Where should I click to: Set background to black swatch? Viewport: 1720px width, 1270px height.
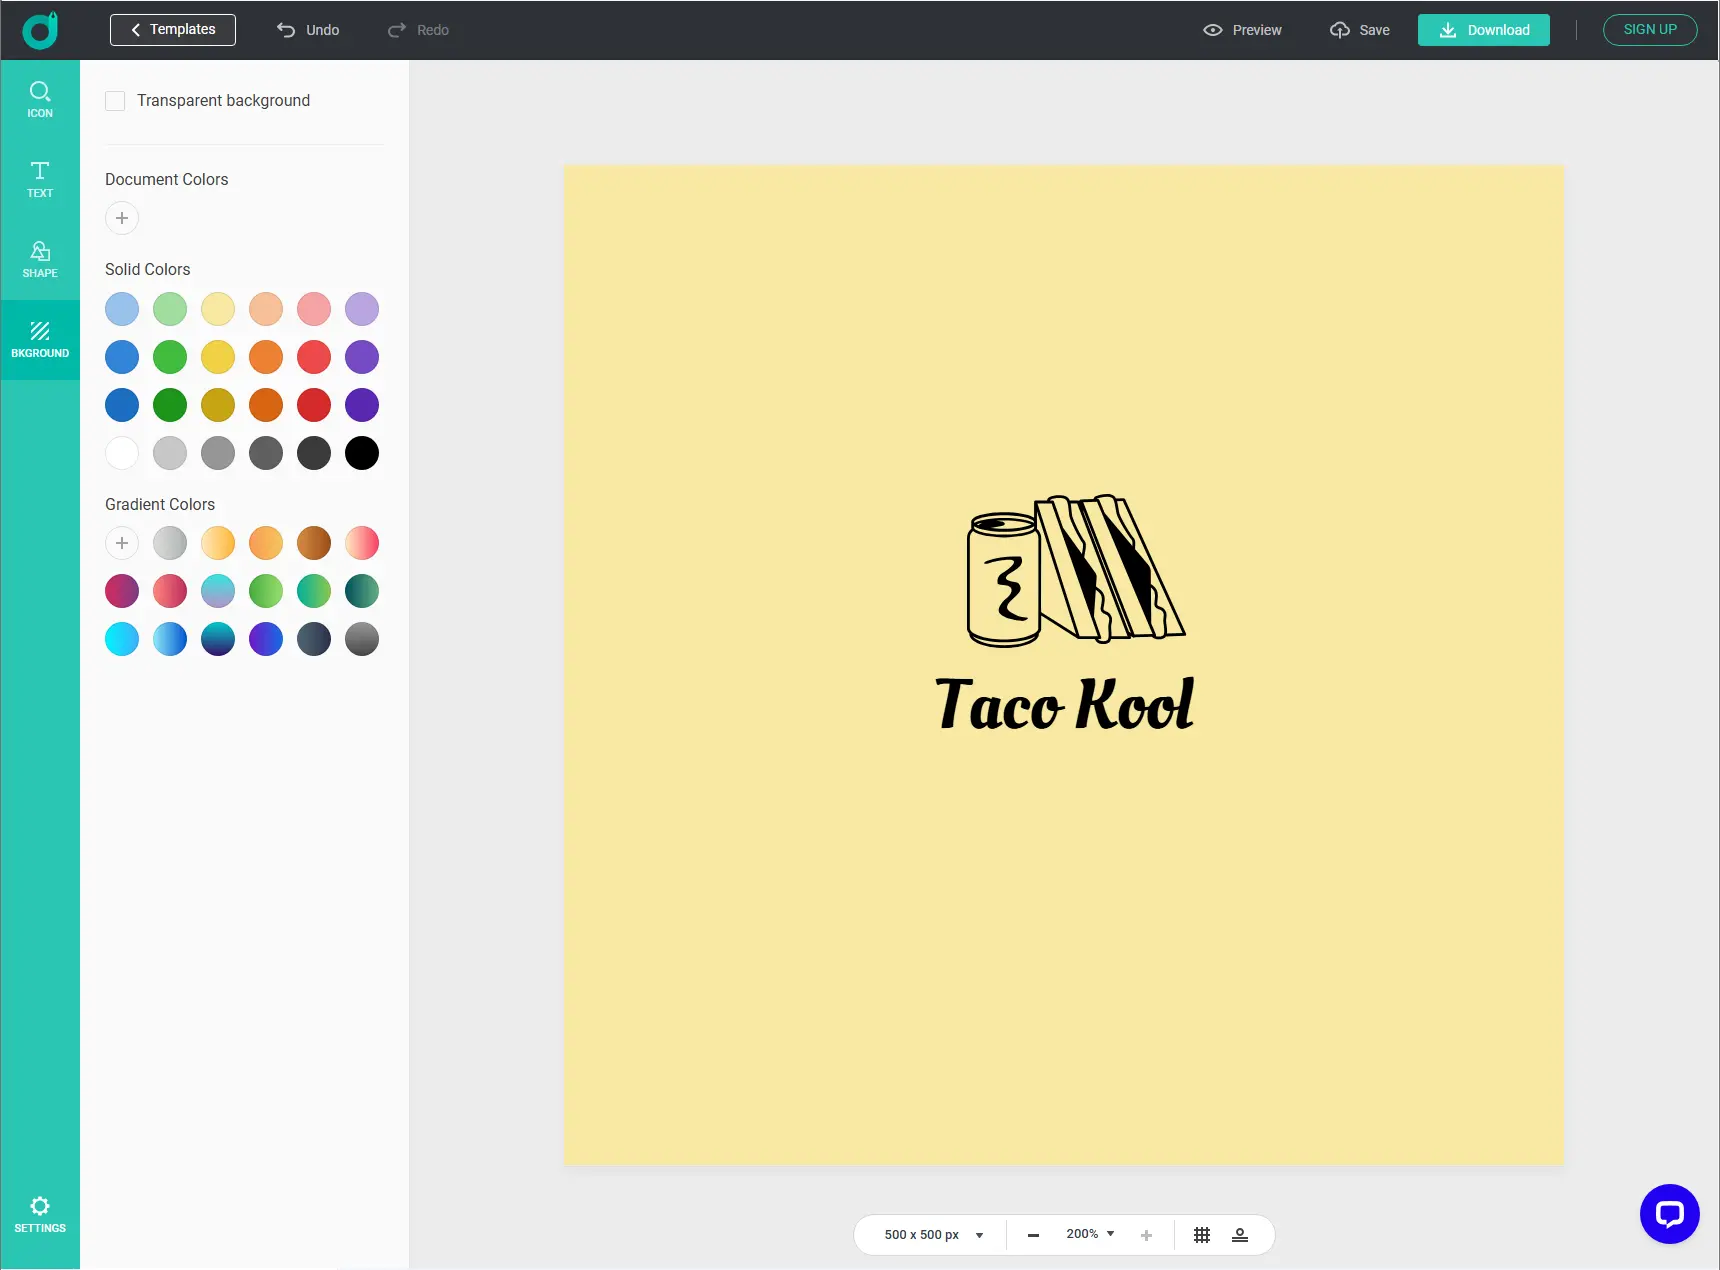click(362, 453)
